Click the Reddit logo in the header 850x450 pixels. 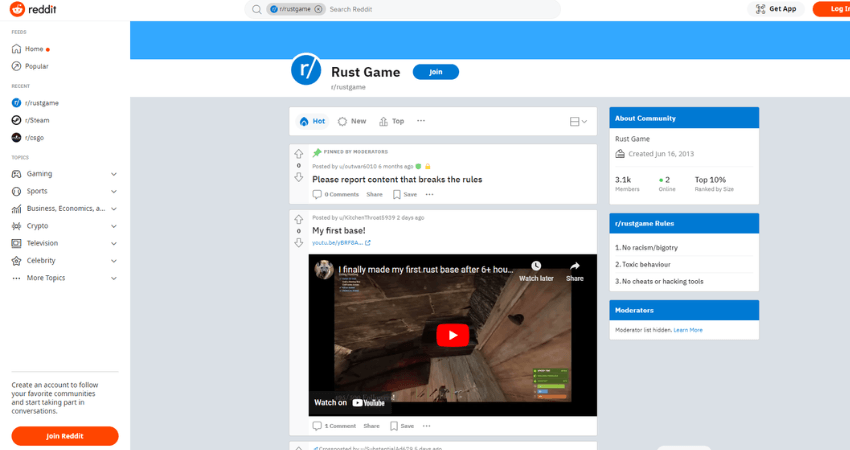(33, 9)
